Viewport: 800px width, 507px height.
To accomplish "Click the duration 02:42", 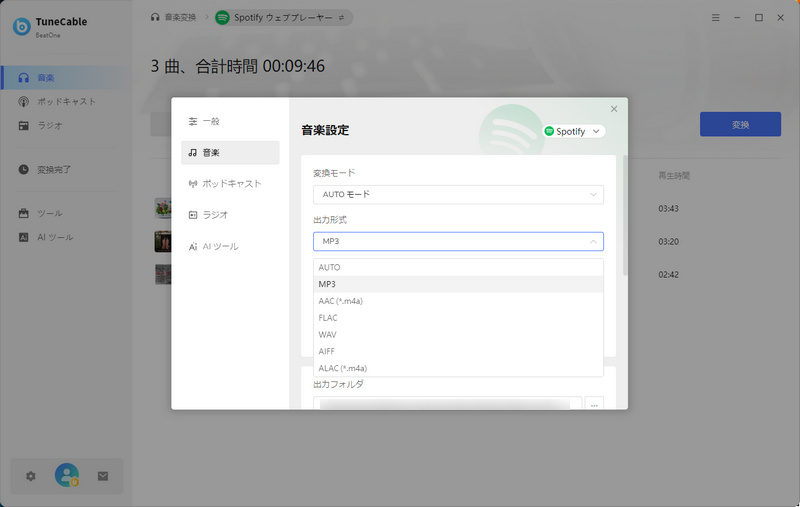I will tap(668, 274).
